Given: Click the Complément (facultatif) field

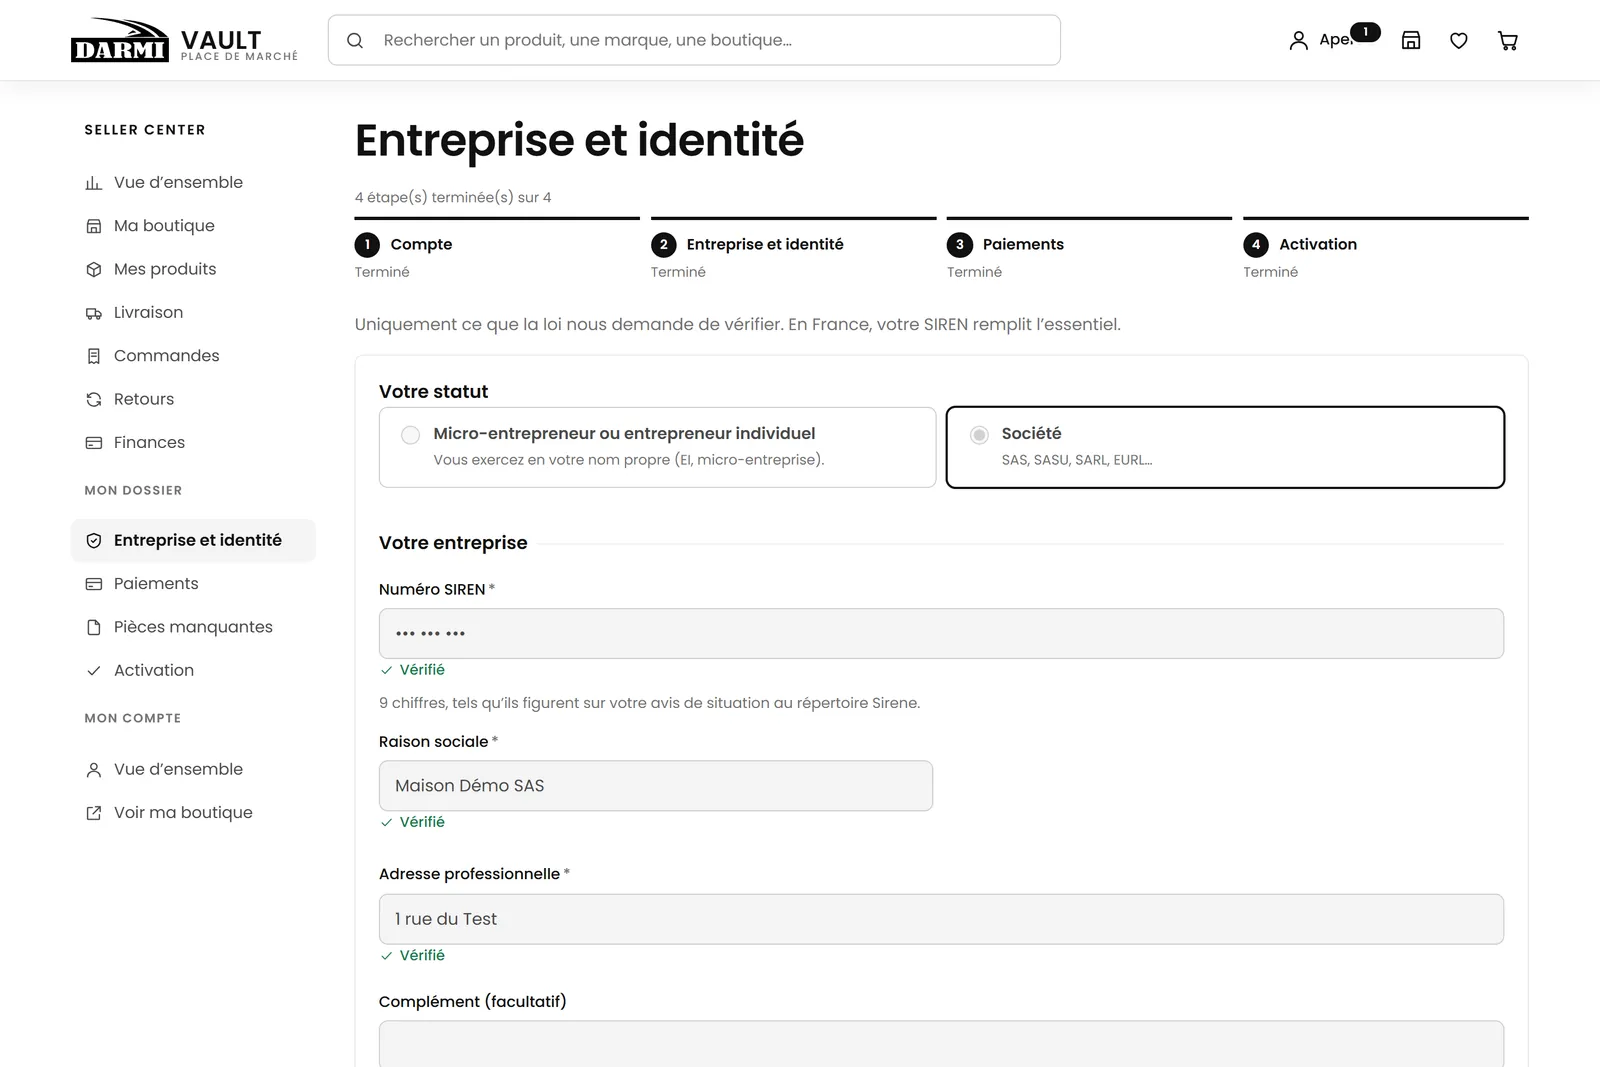Looking at the screenshot, I should (941, 1044).
